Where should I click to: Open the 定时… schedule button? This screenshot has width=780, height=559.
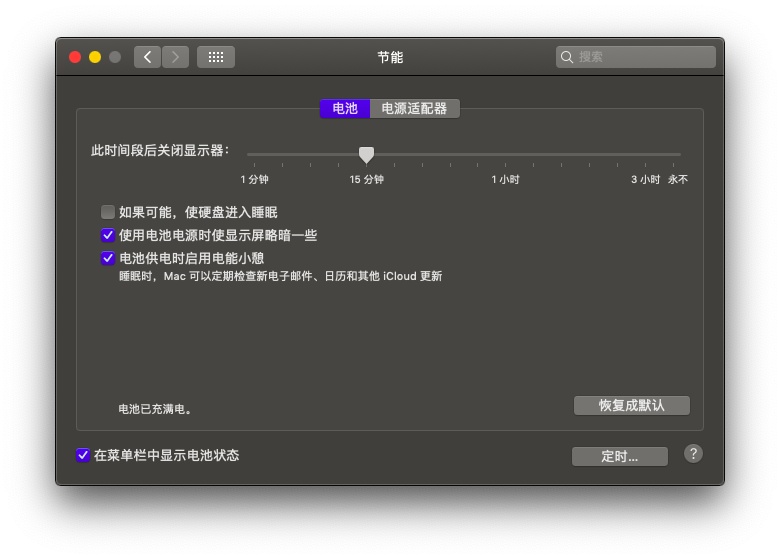coord(620,456)
